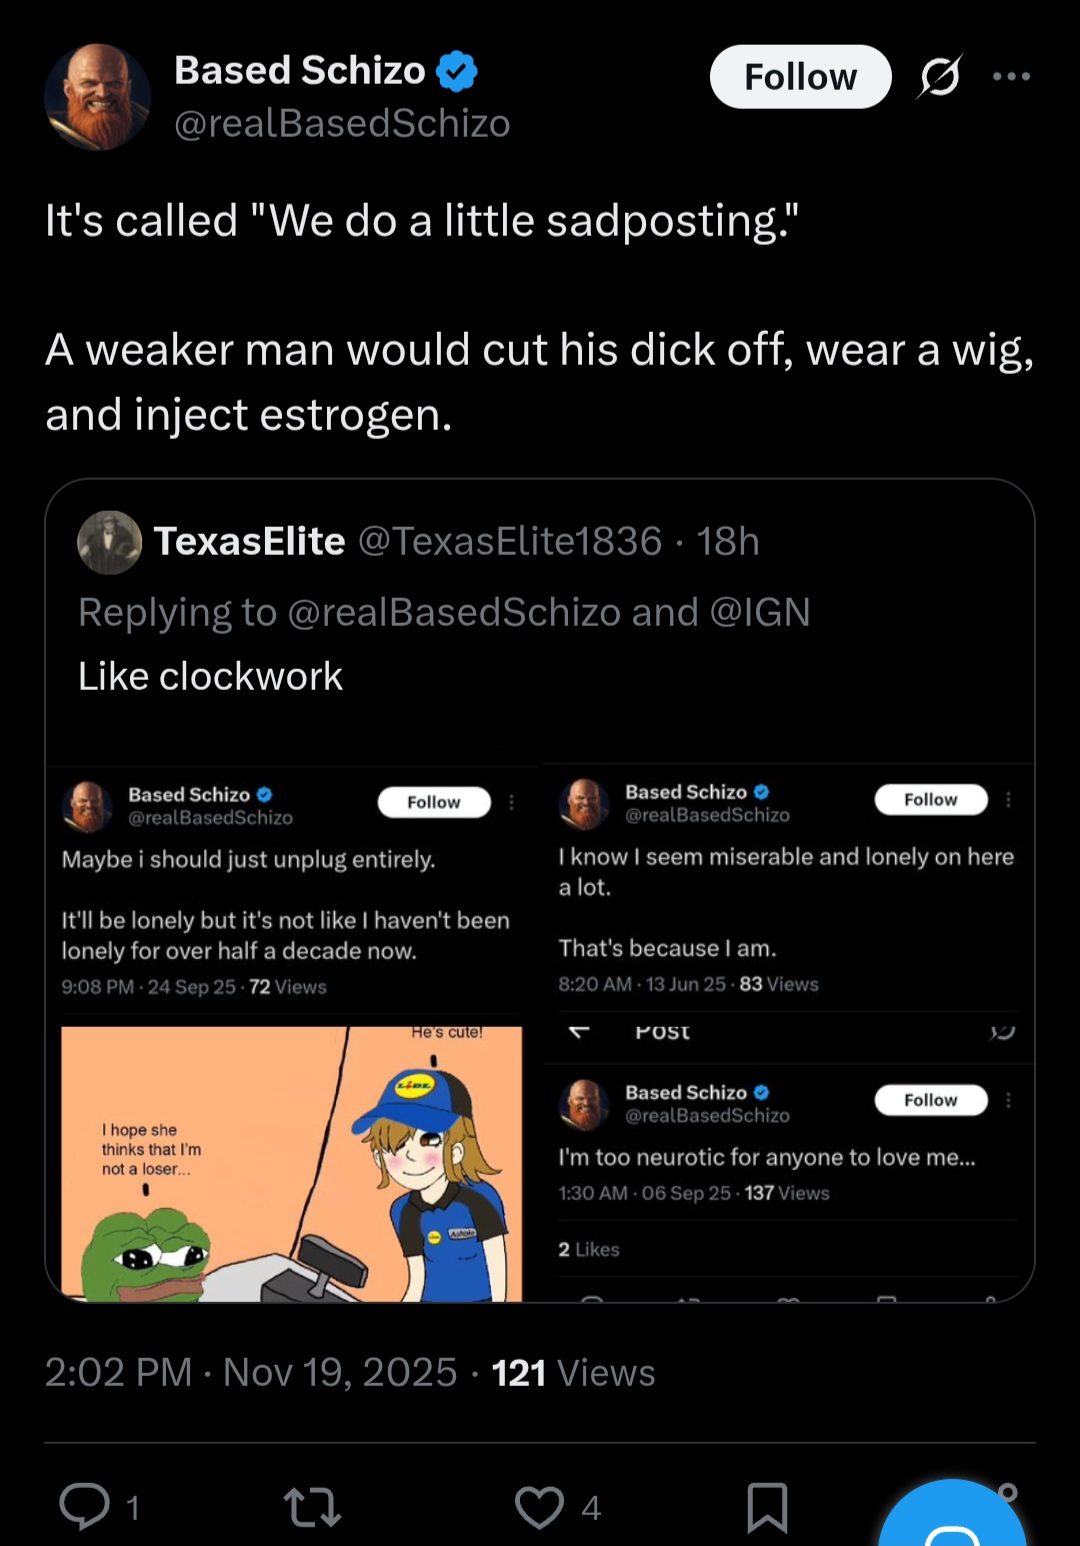Viewport: 1080px width, 1546px height.
Task: Open the Pepe and cashier comic image
Action: click(x=291, y=1164)
